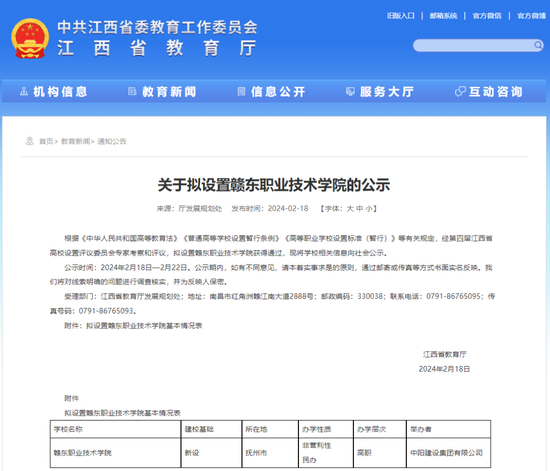Open the 服务大厅 menu
Image resolution: width=550 pixels, height=471 pixels.
tap(387, 92)
